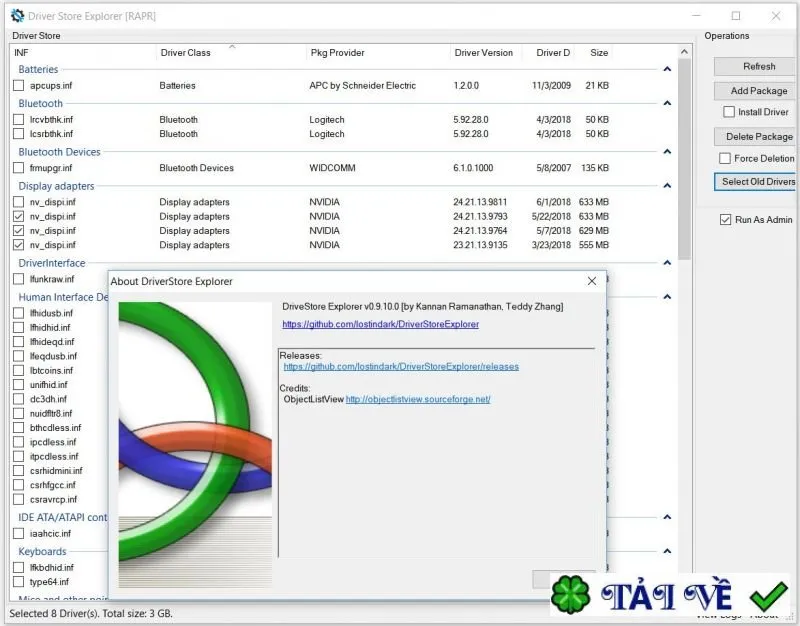Open the objectlistview.sourceforge.net link

[418, 399]
